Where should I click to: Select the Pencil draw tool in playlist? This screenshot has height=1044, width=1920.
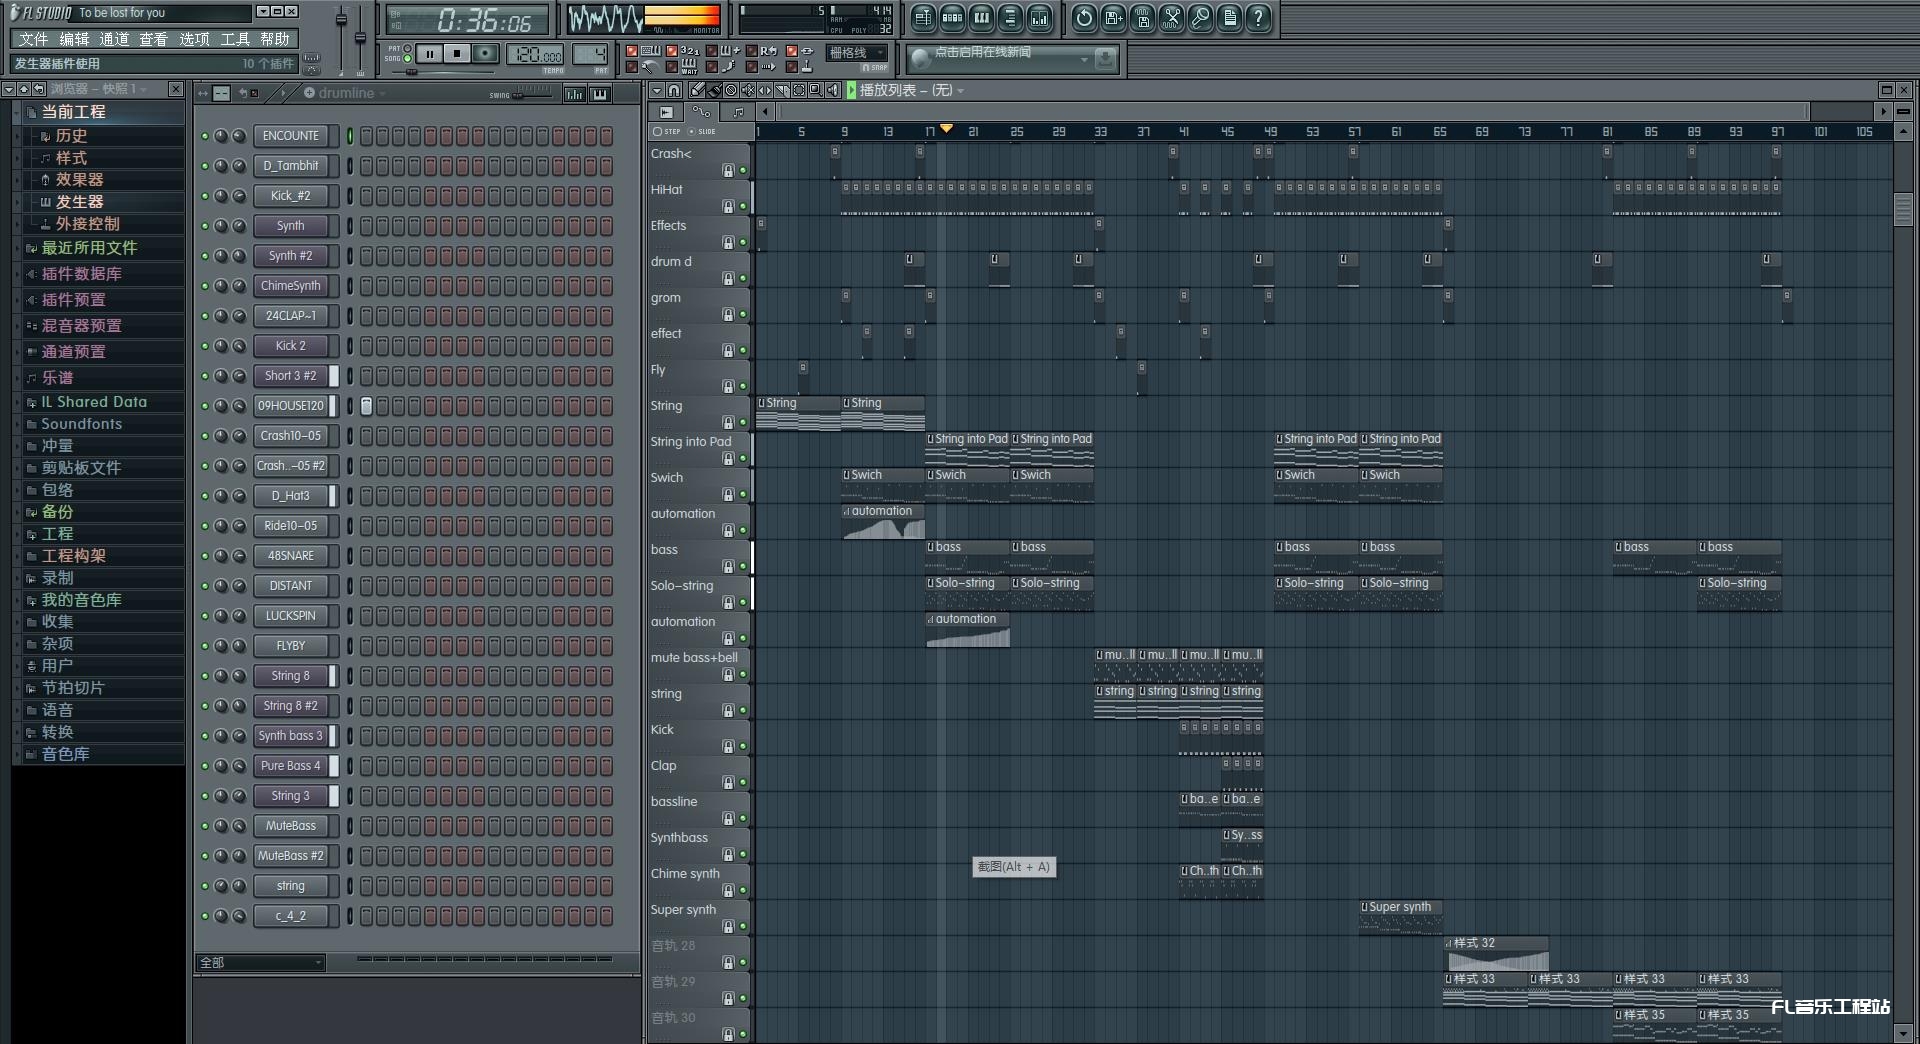[x=697, y=90]
